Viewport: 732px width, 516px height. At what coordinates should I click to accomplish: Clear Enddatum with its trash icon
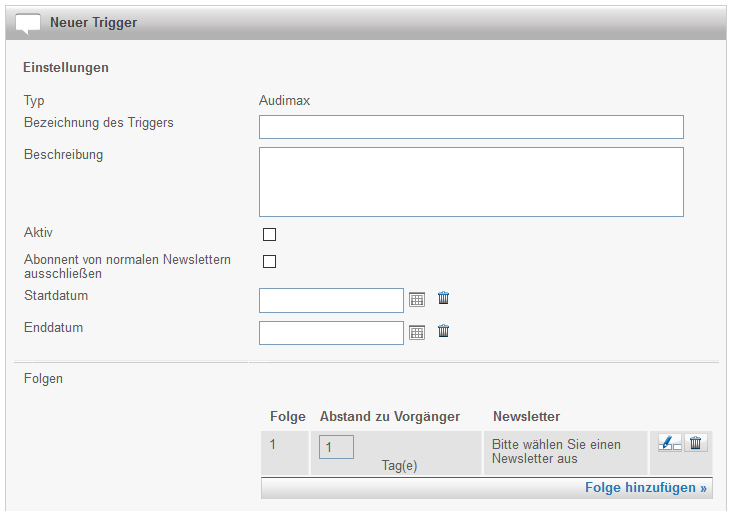pyautogui.click(x=444, y=331)
